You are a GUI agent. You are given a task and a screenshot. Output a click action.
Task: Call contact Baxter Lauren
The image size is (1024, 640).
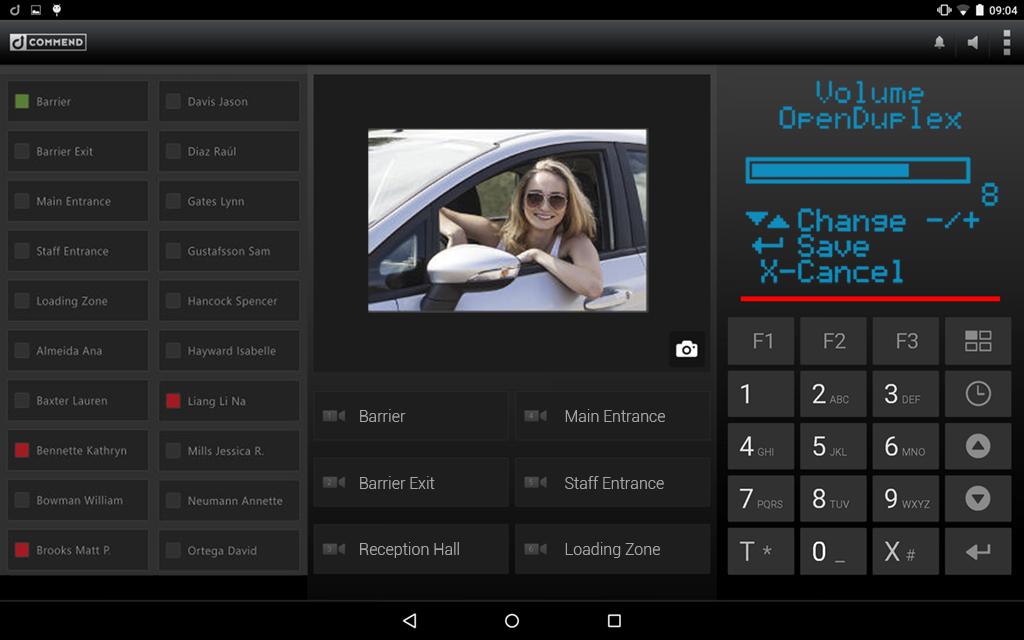[x=78, y=400]
